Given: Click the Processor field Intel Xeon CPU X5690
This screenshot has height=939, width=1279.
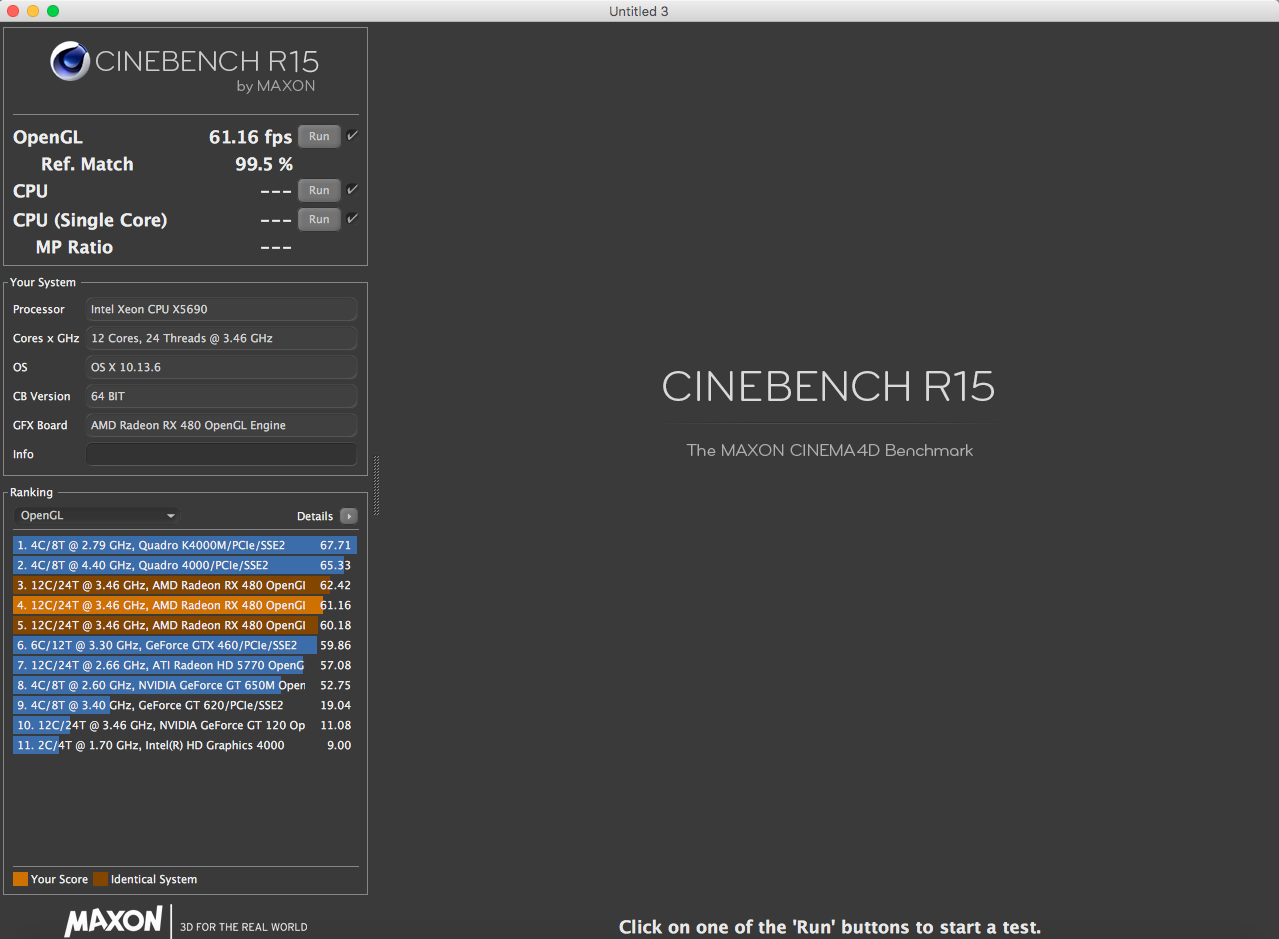Looking at the screenshot, I should tap(221, 309).
